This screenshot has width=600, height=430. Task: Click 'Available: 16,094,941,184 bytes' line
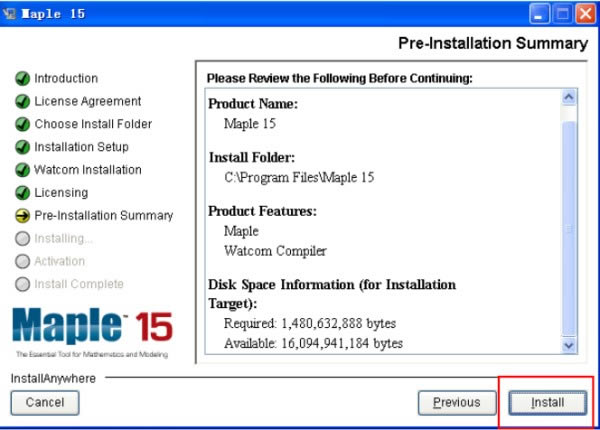pyautogui.click(x=313, y=344)
